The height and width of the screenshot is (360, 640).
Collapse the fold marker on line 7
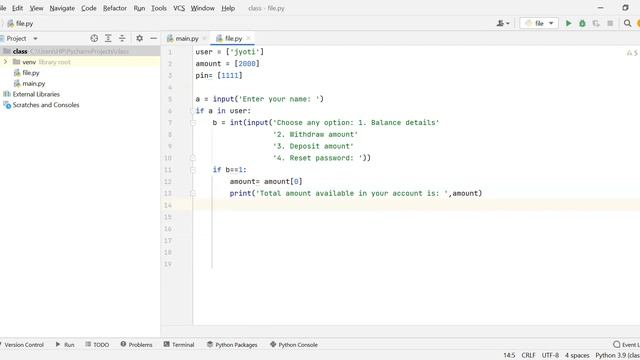(193, 122)
